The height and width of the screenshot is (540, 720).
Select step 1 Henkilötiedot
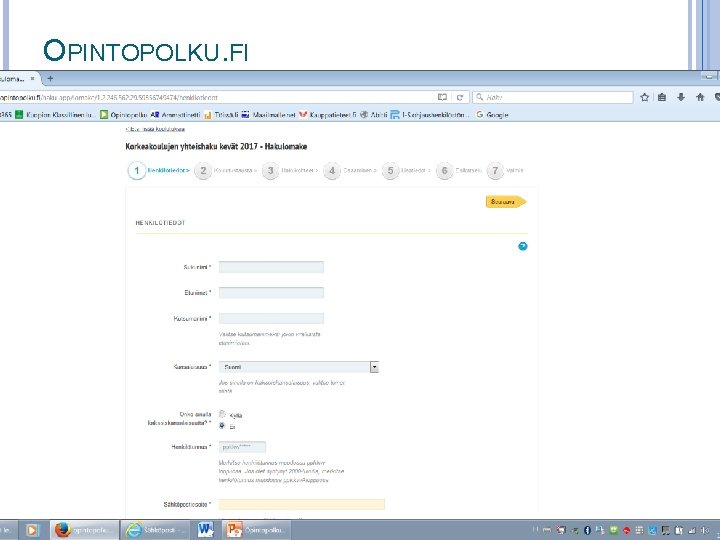pos(158,170)
